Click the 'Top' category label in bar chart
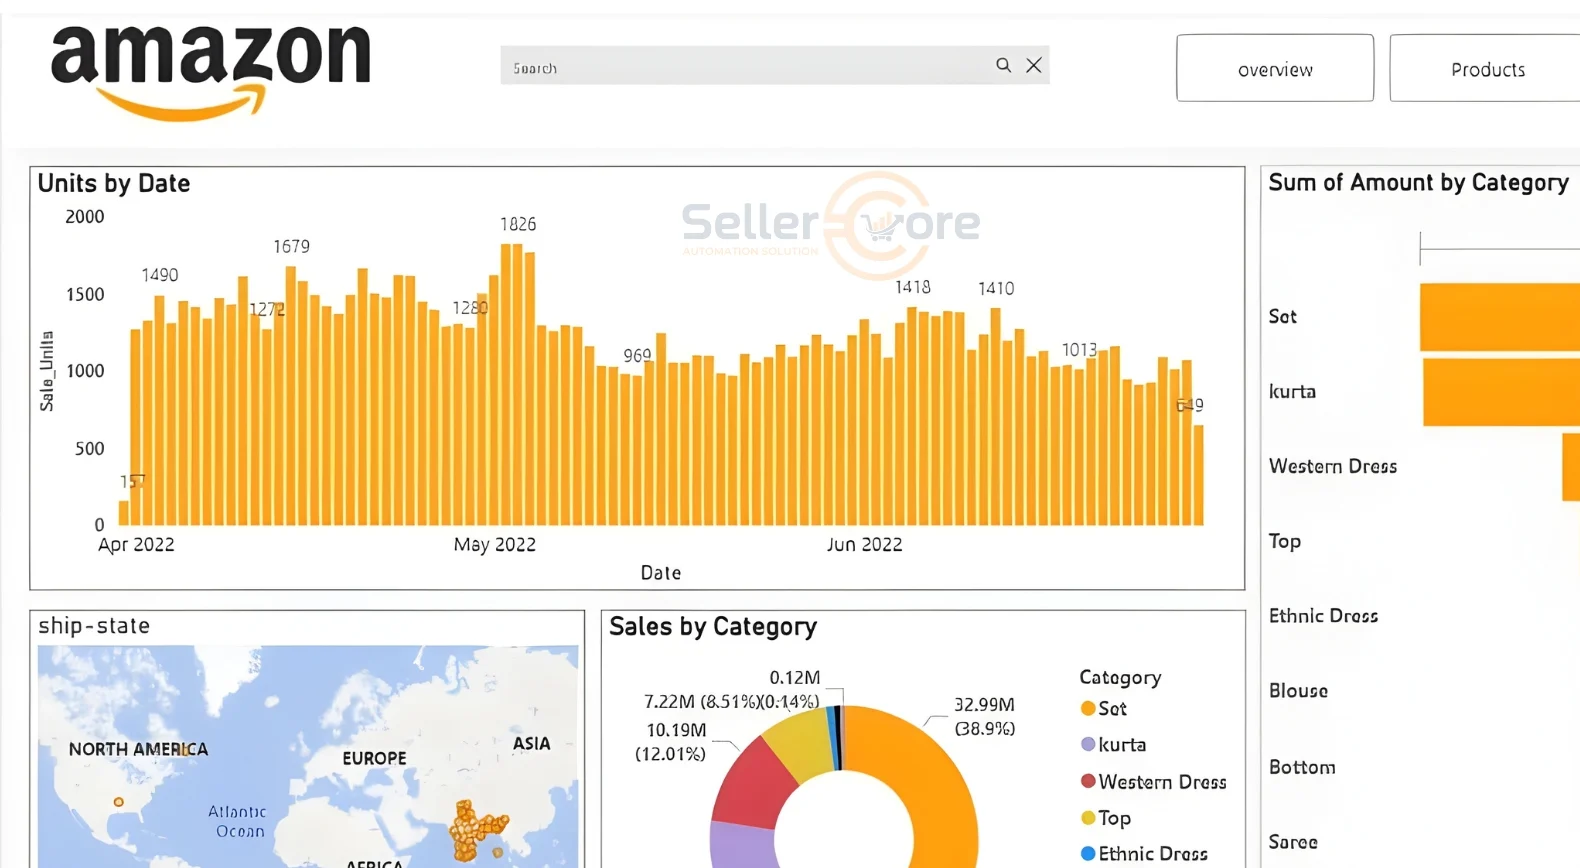The height and width of the screenshot is (868, 1580). (1285, 542)
